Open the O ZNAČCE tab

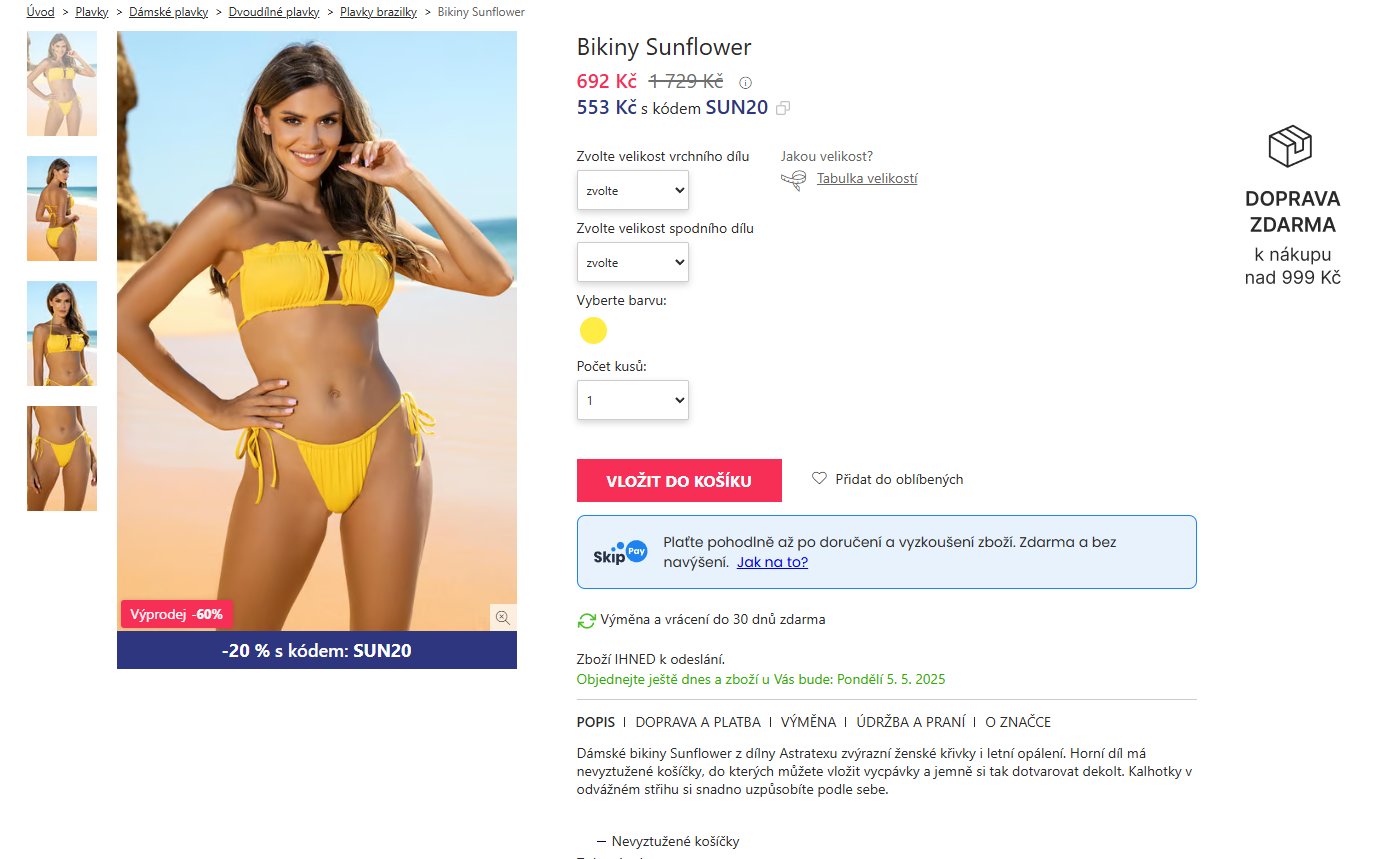click(1018, 722)
